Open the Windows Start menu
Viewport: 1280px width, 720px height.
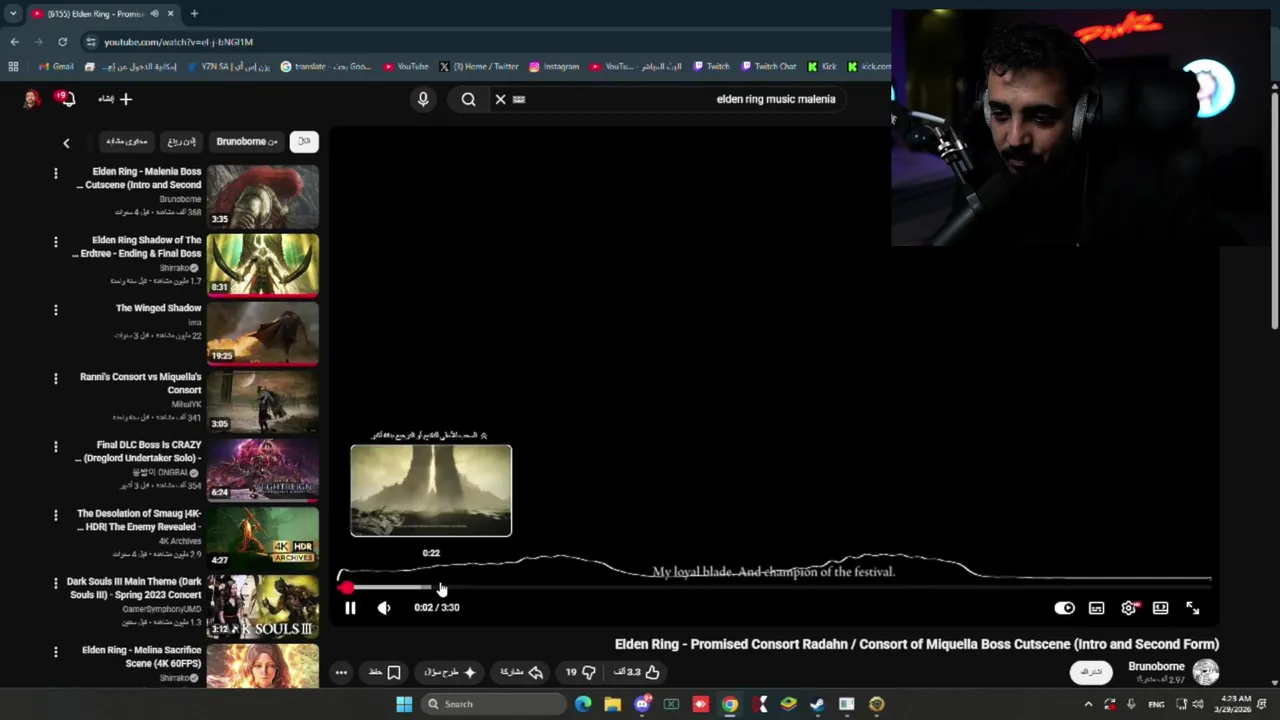point(404,704)
